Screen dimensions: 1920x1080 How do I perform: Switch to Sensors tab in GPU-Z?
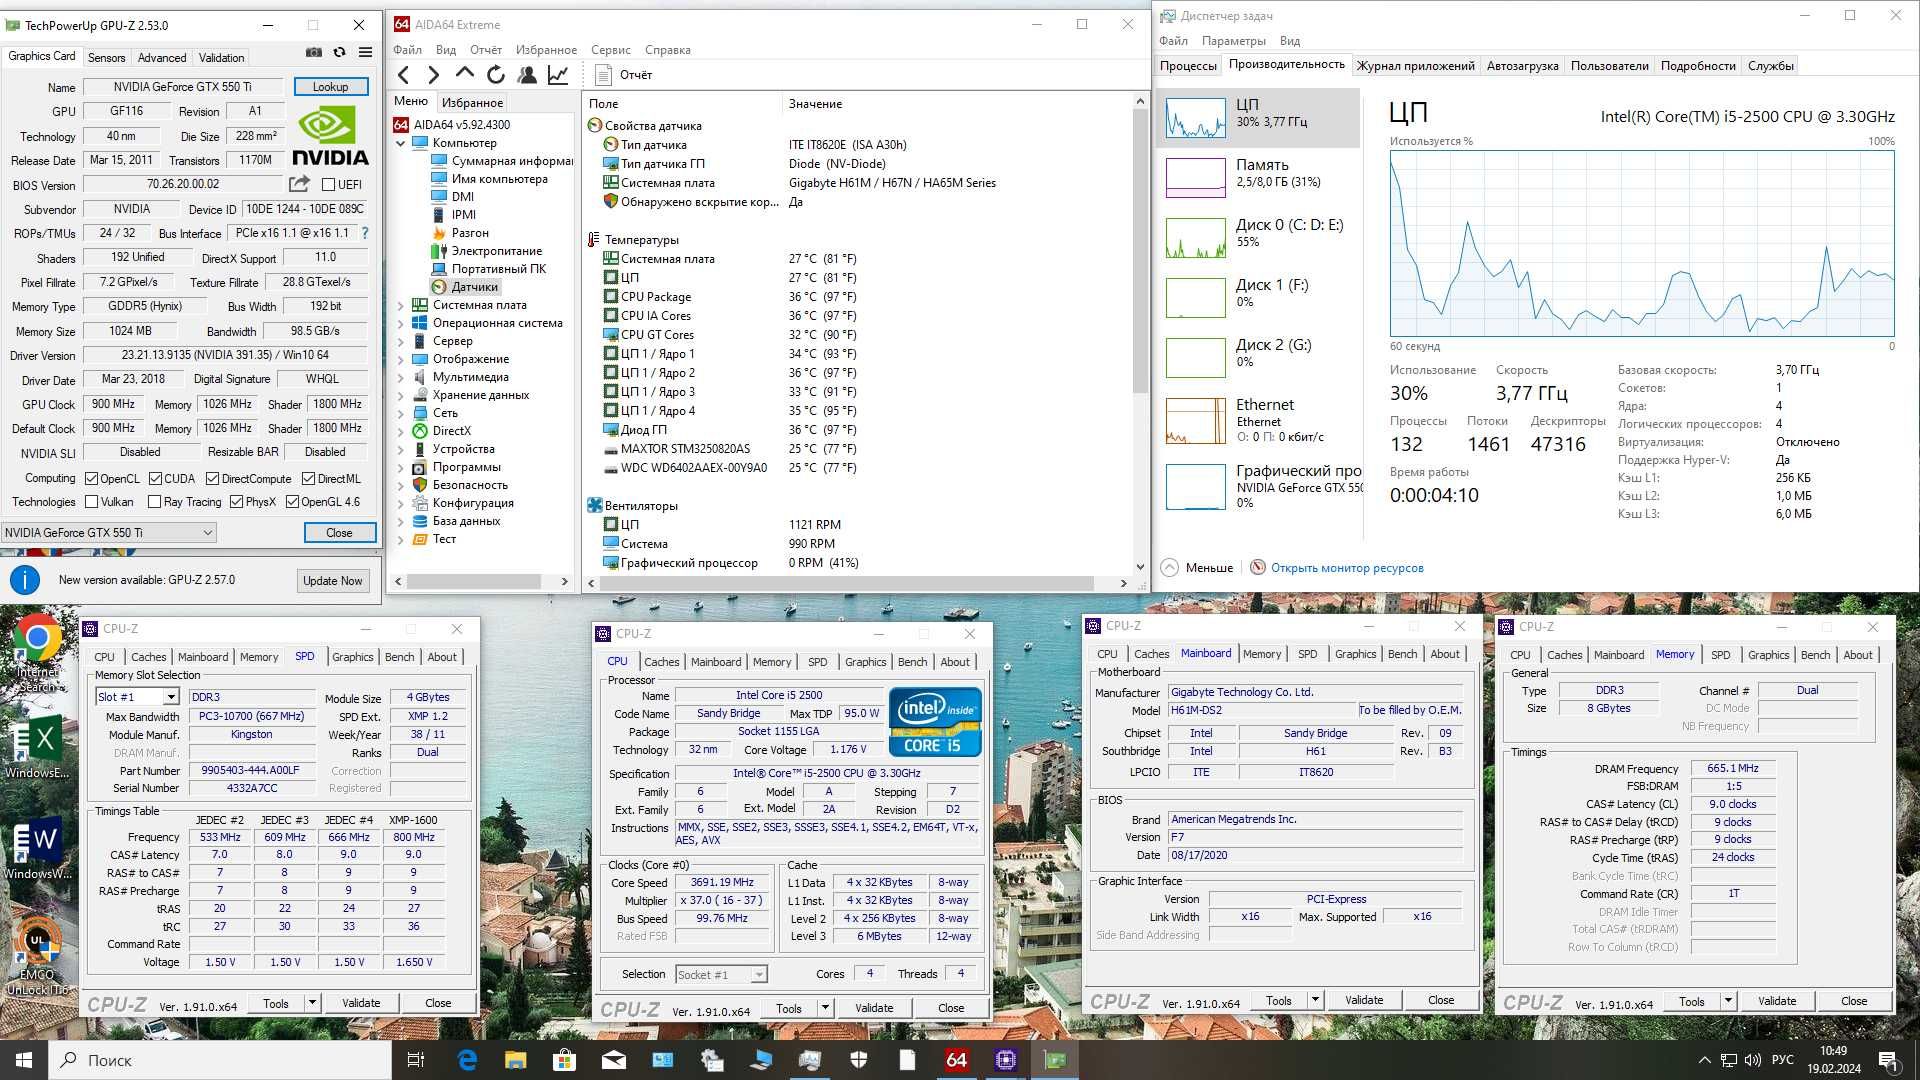[107, 58]
